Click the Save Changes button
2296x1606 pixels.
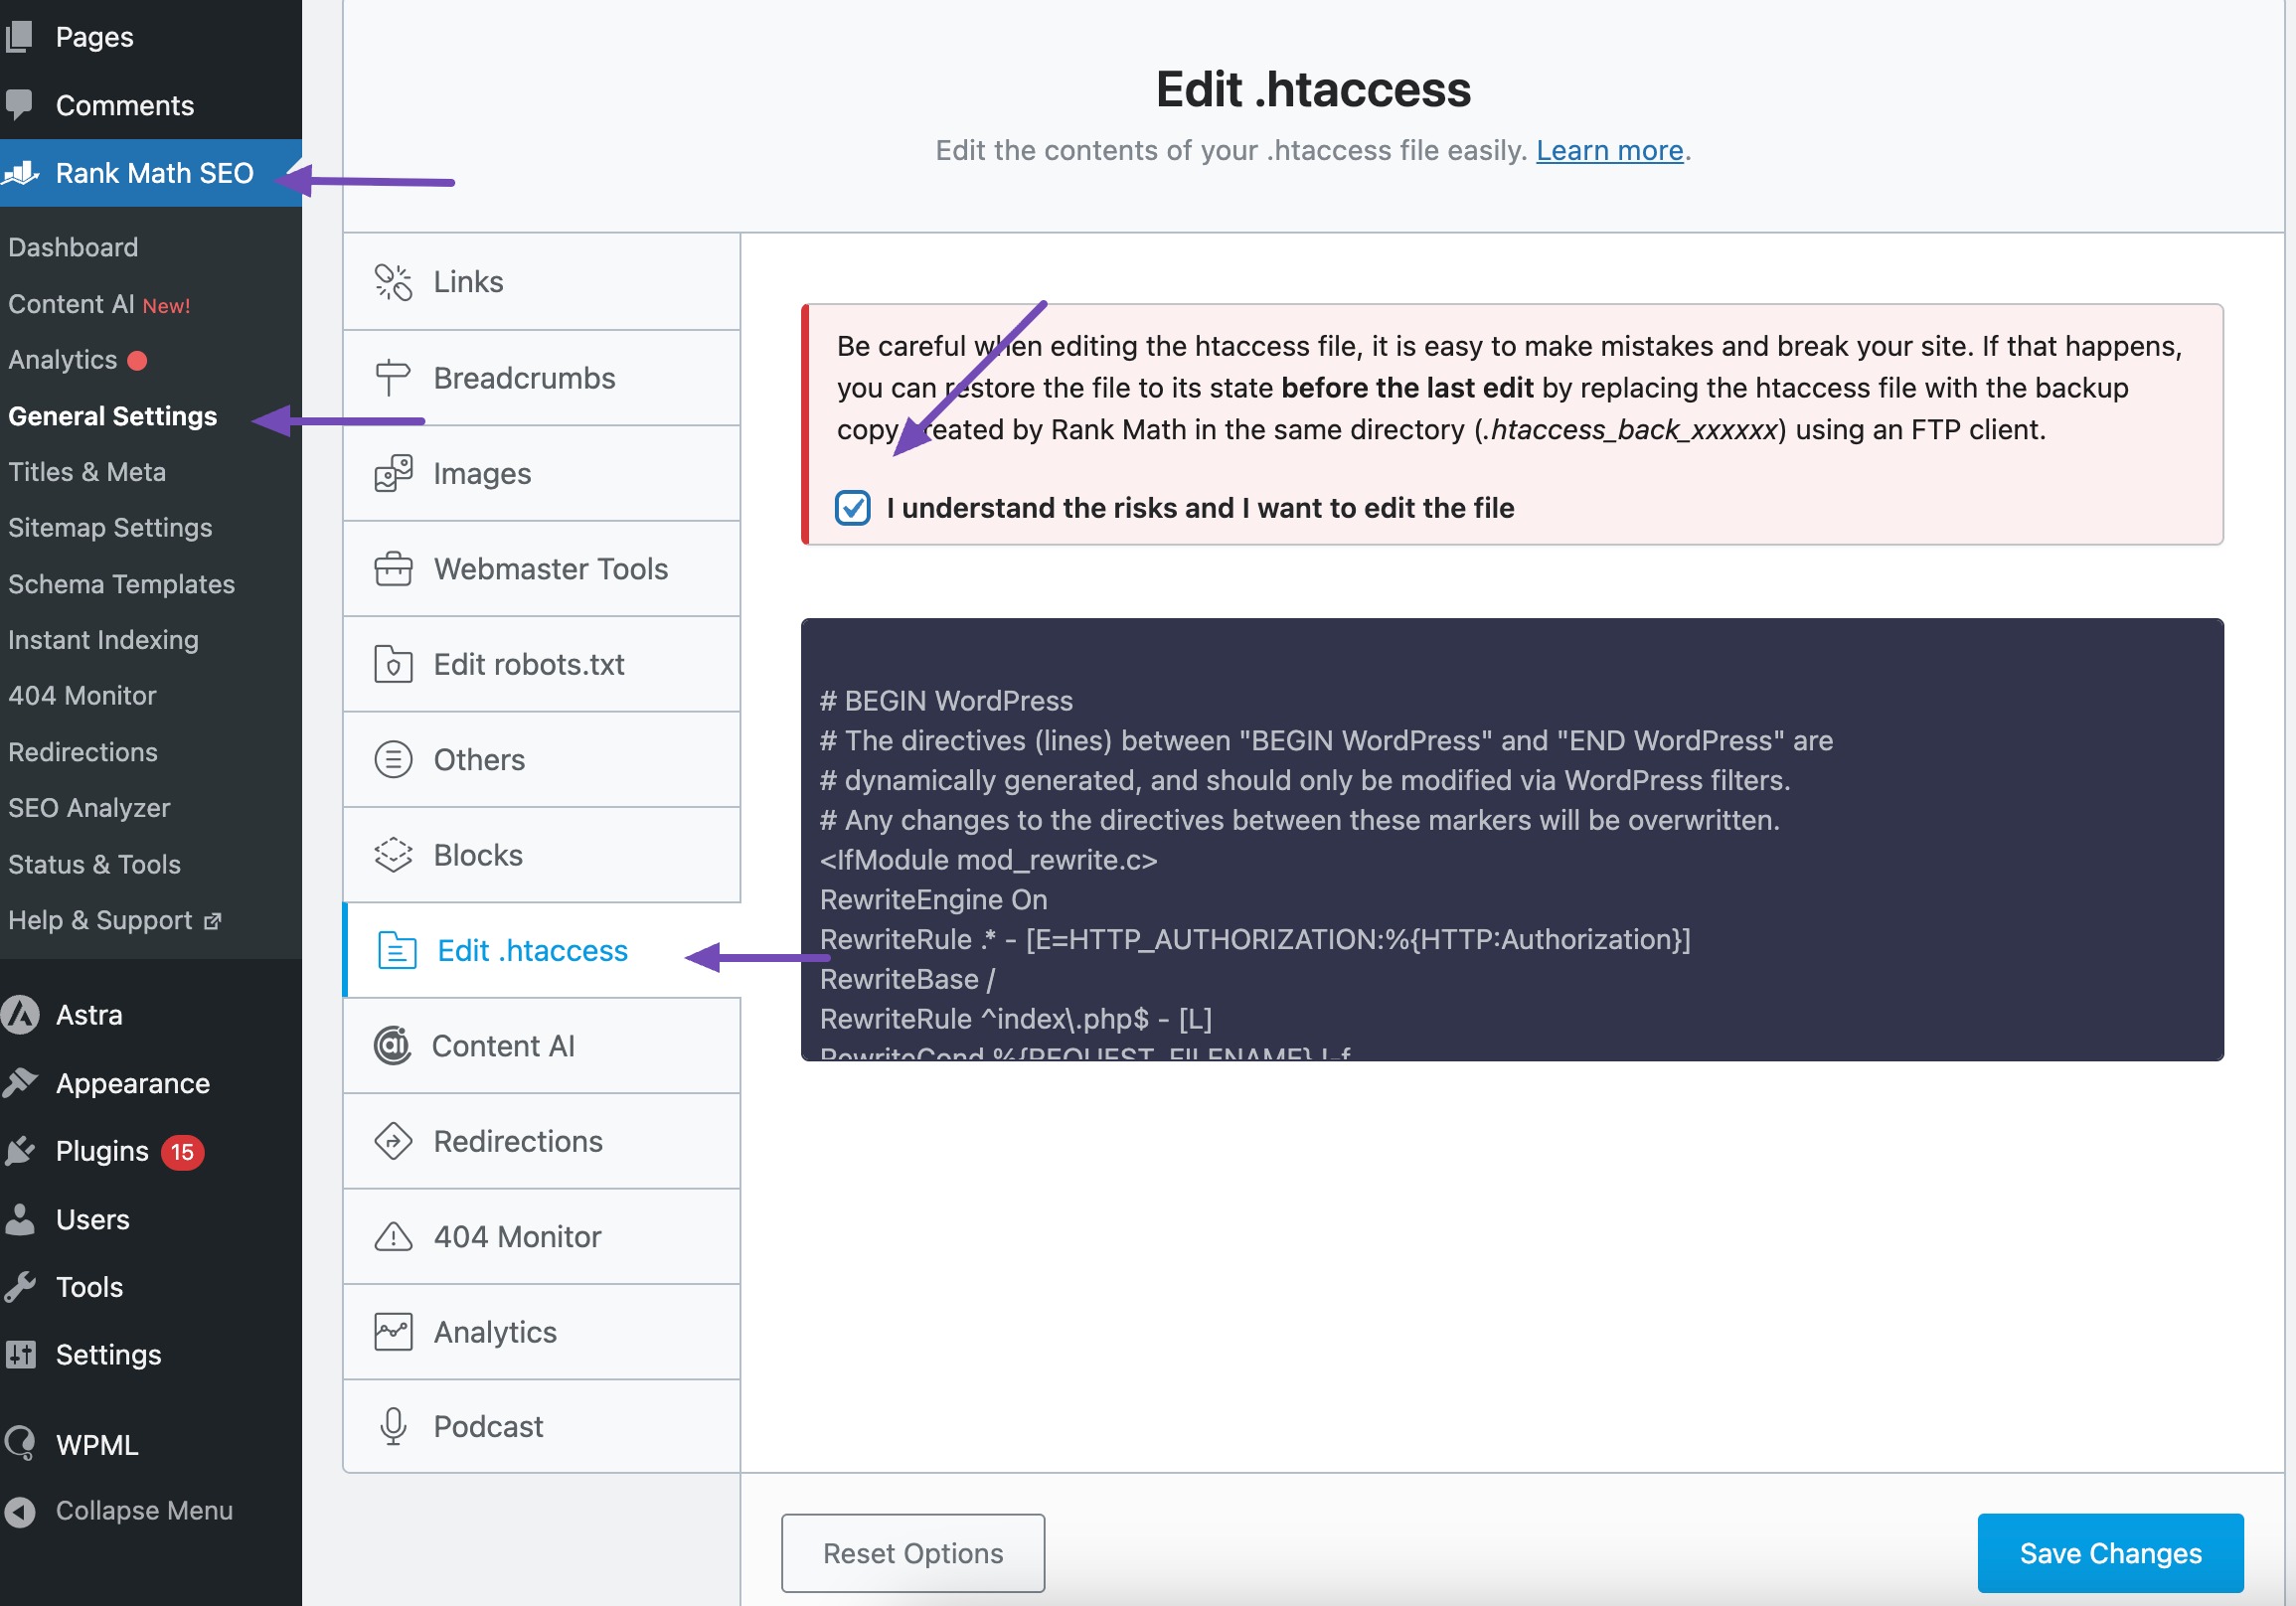[2110, 1553]
